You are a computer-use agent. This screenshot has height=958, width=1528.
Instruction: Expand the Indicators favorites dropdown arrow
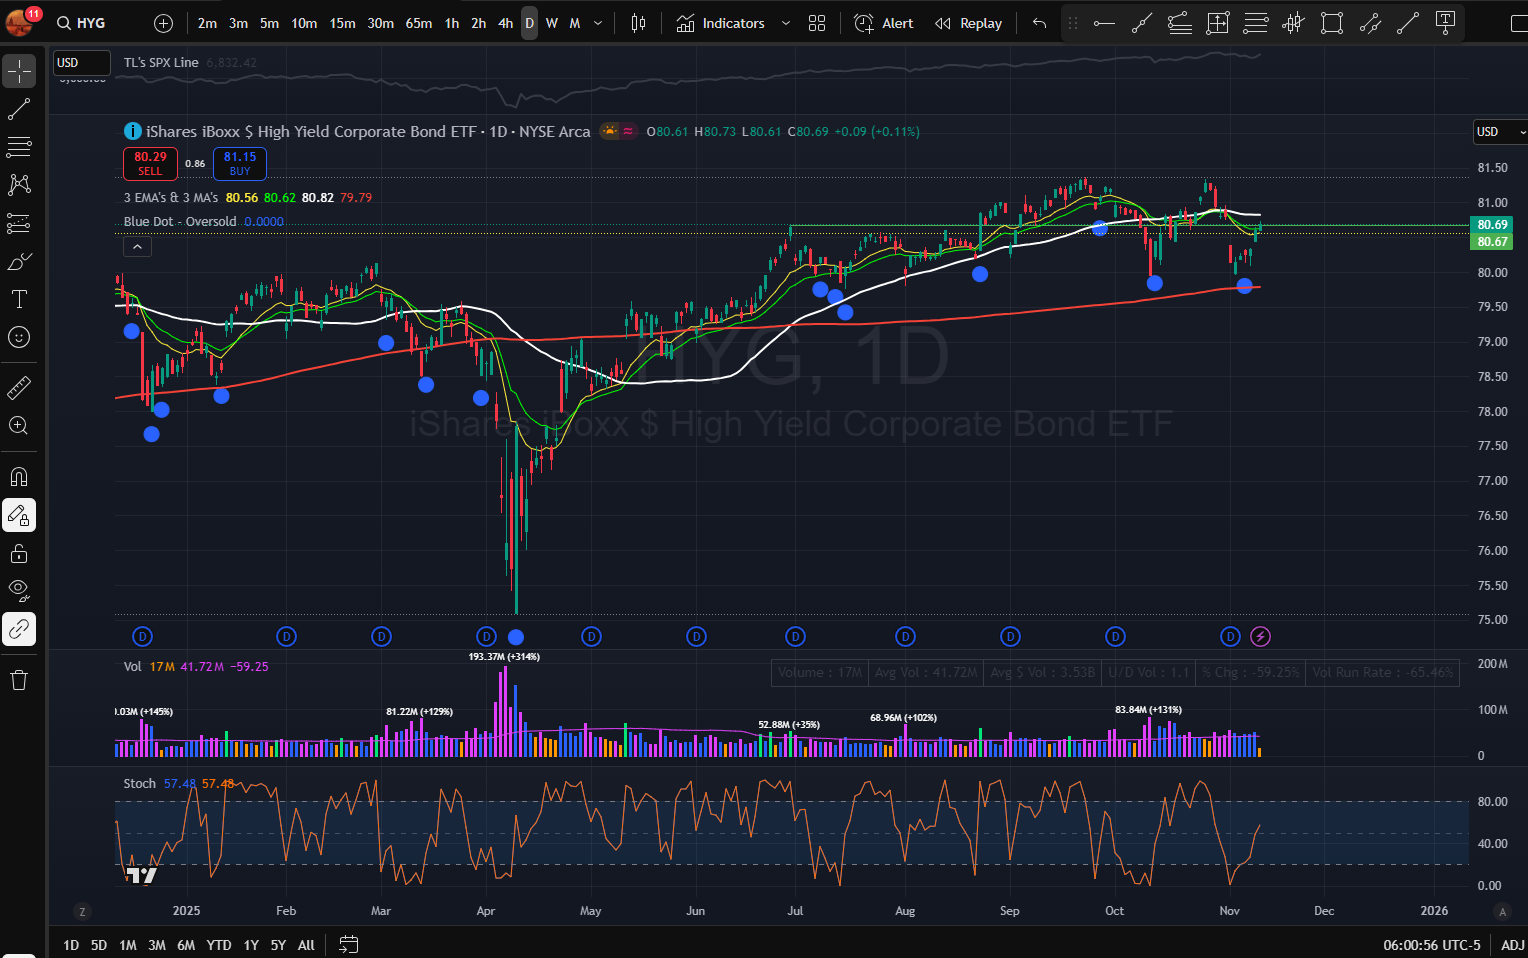(x=786, y=23)
